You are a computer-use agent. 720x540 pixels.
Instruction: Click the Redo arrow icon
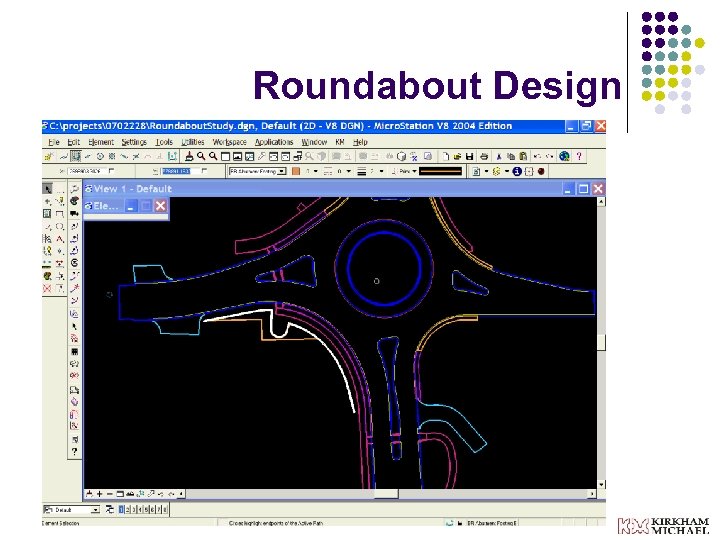click(x=549, y=157)
